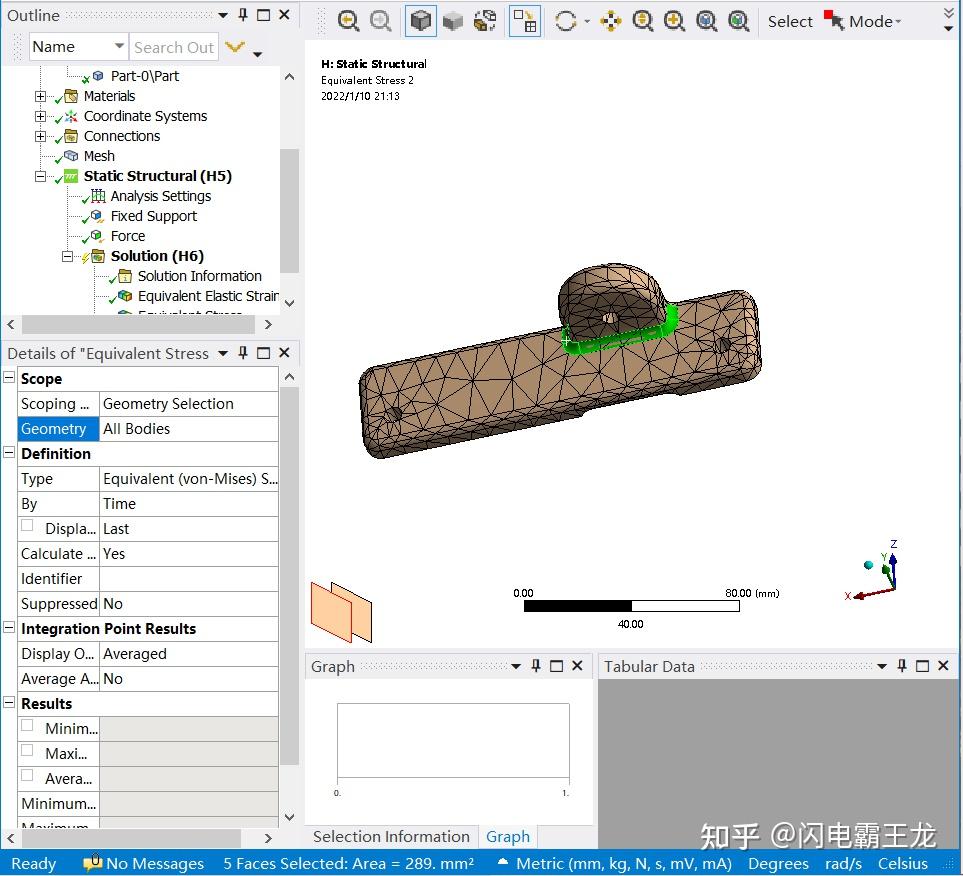Click the cyan isometric ball on triad
The image size is (963, 876).
tap(868, 565)
